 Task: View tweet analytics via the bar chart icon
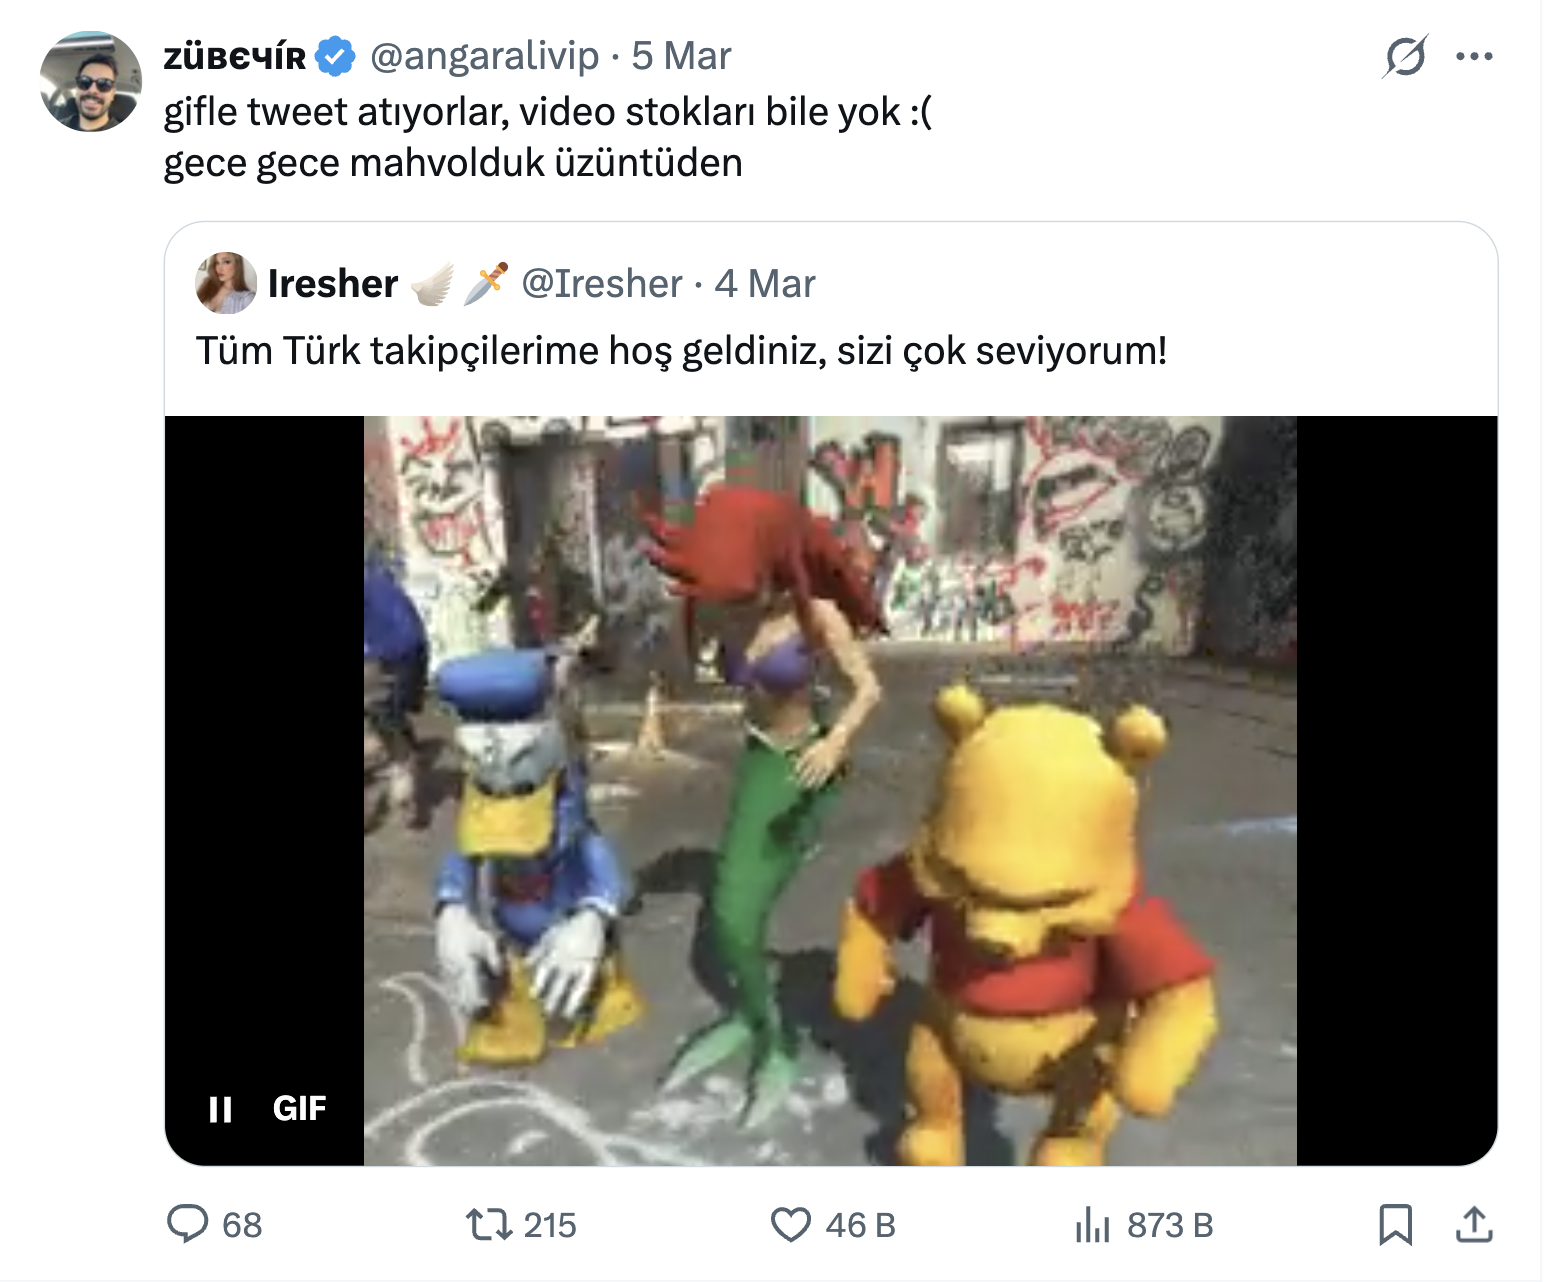click(1092, 1224)
